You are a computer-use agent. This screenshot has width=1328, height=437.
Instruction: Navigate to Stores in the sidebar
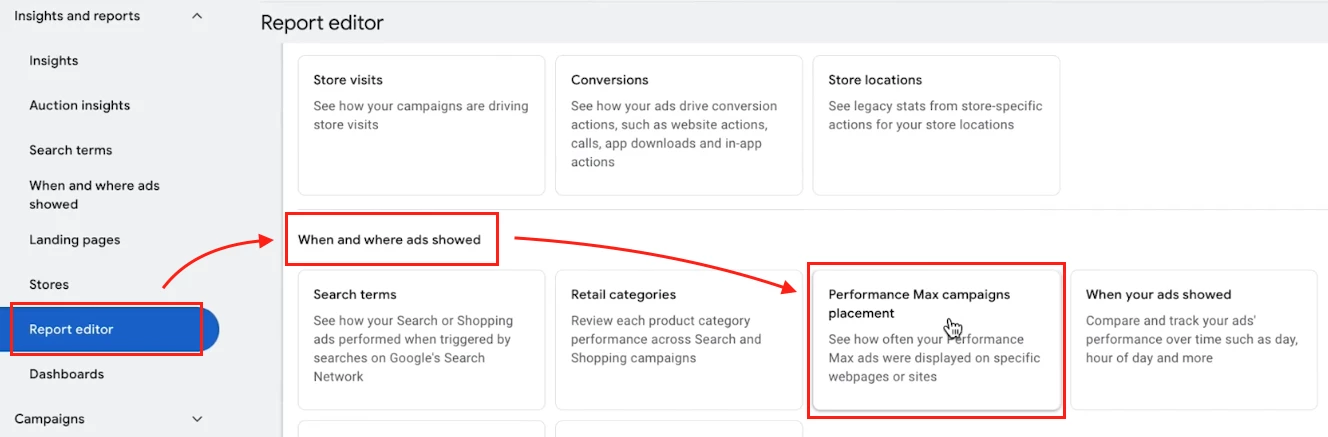[x=49, y=285]
